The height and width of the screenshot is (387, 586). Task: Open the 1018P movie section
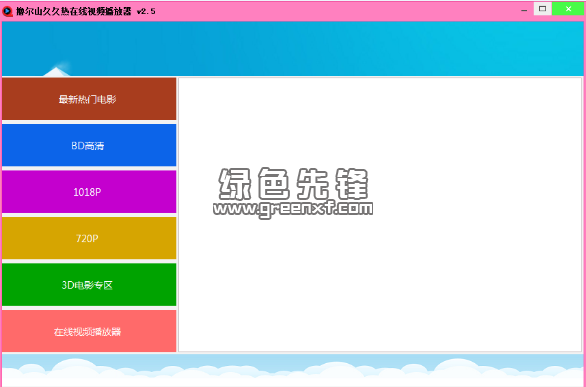tap(89, 192)
